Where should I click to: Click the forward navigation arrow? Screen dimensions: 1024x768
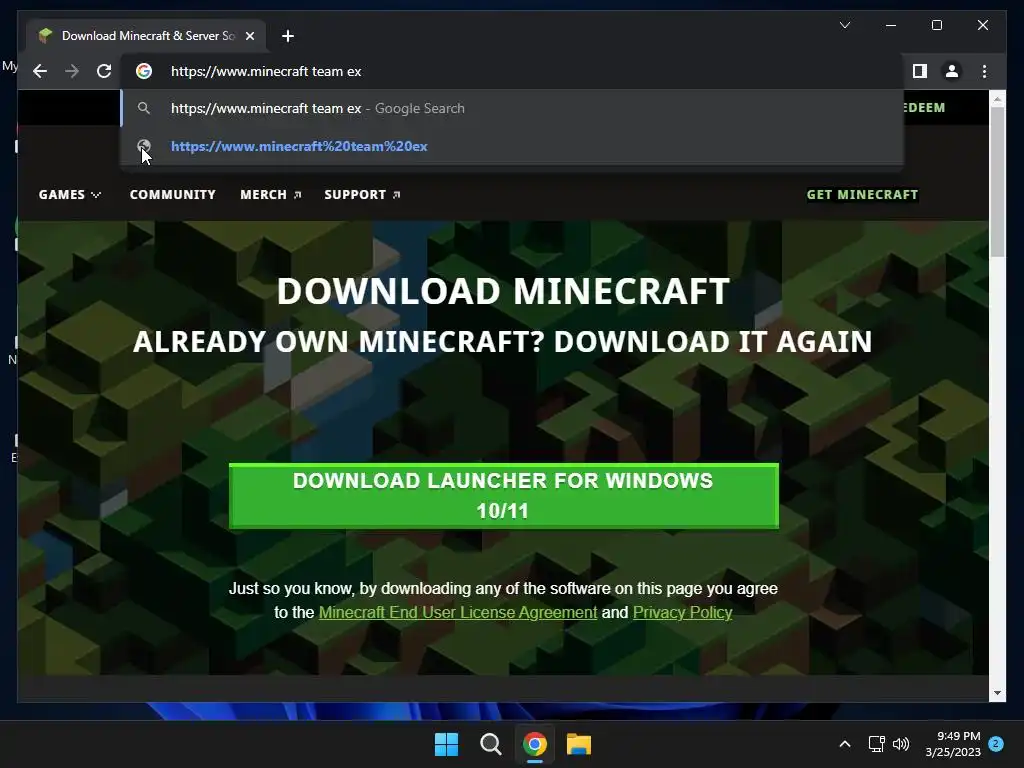coord(72,71)
